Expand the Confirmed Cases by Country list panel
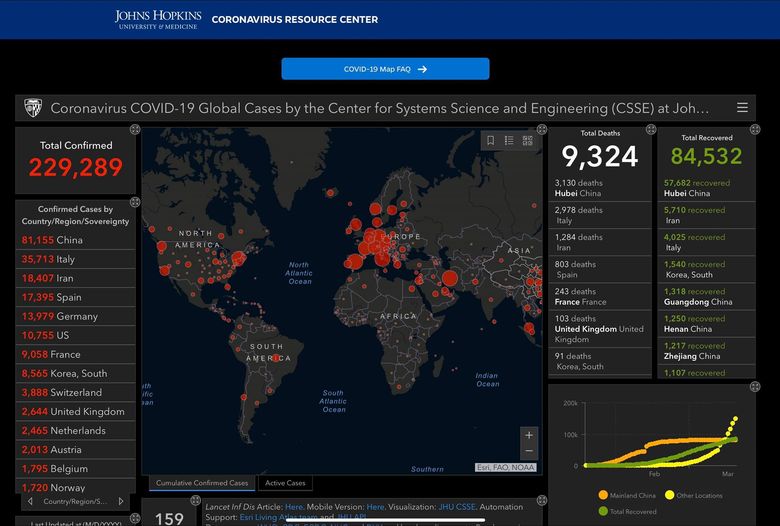The height and width of the screenshot is (526, 780). [x=135, y=202]
